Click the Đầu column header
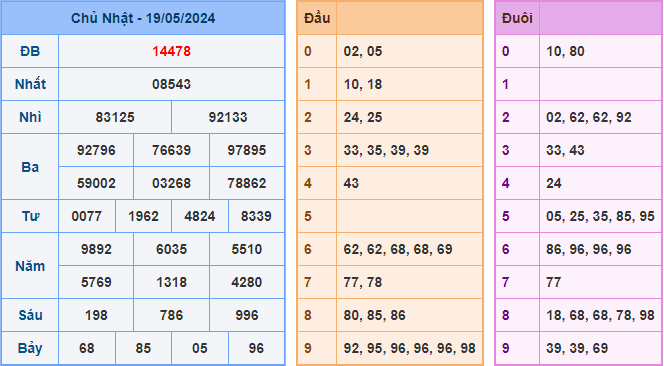This screenshot has width=664, height=366. pyautogui.click(x=317, y=18)
